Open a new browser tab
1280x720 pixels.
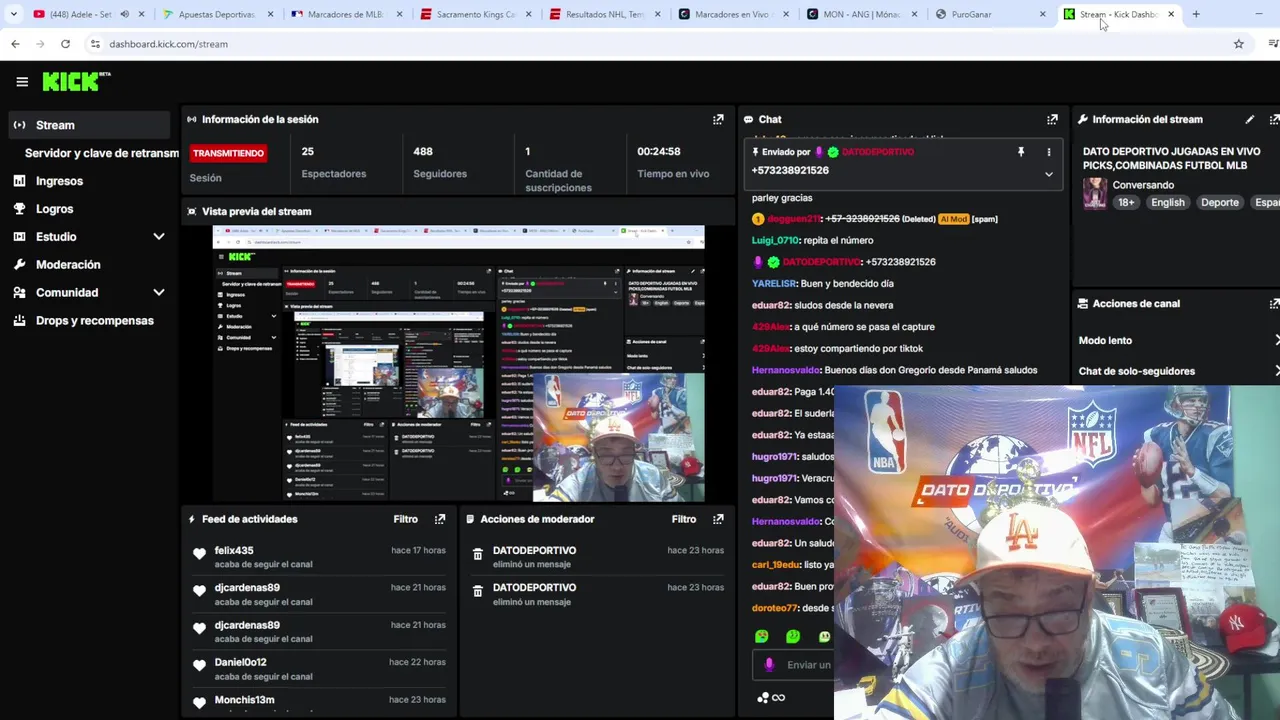tap(1196, 14)
